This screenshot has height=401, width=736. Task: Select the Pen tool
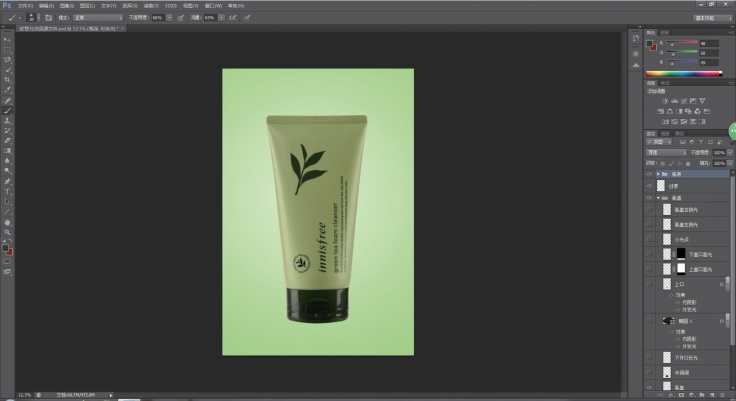(8, 182)
